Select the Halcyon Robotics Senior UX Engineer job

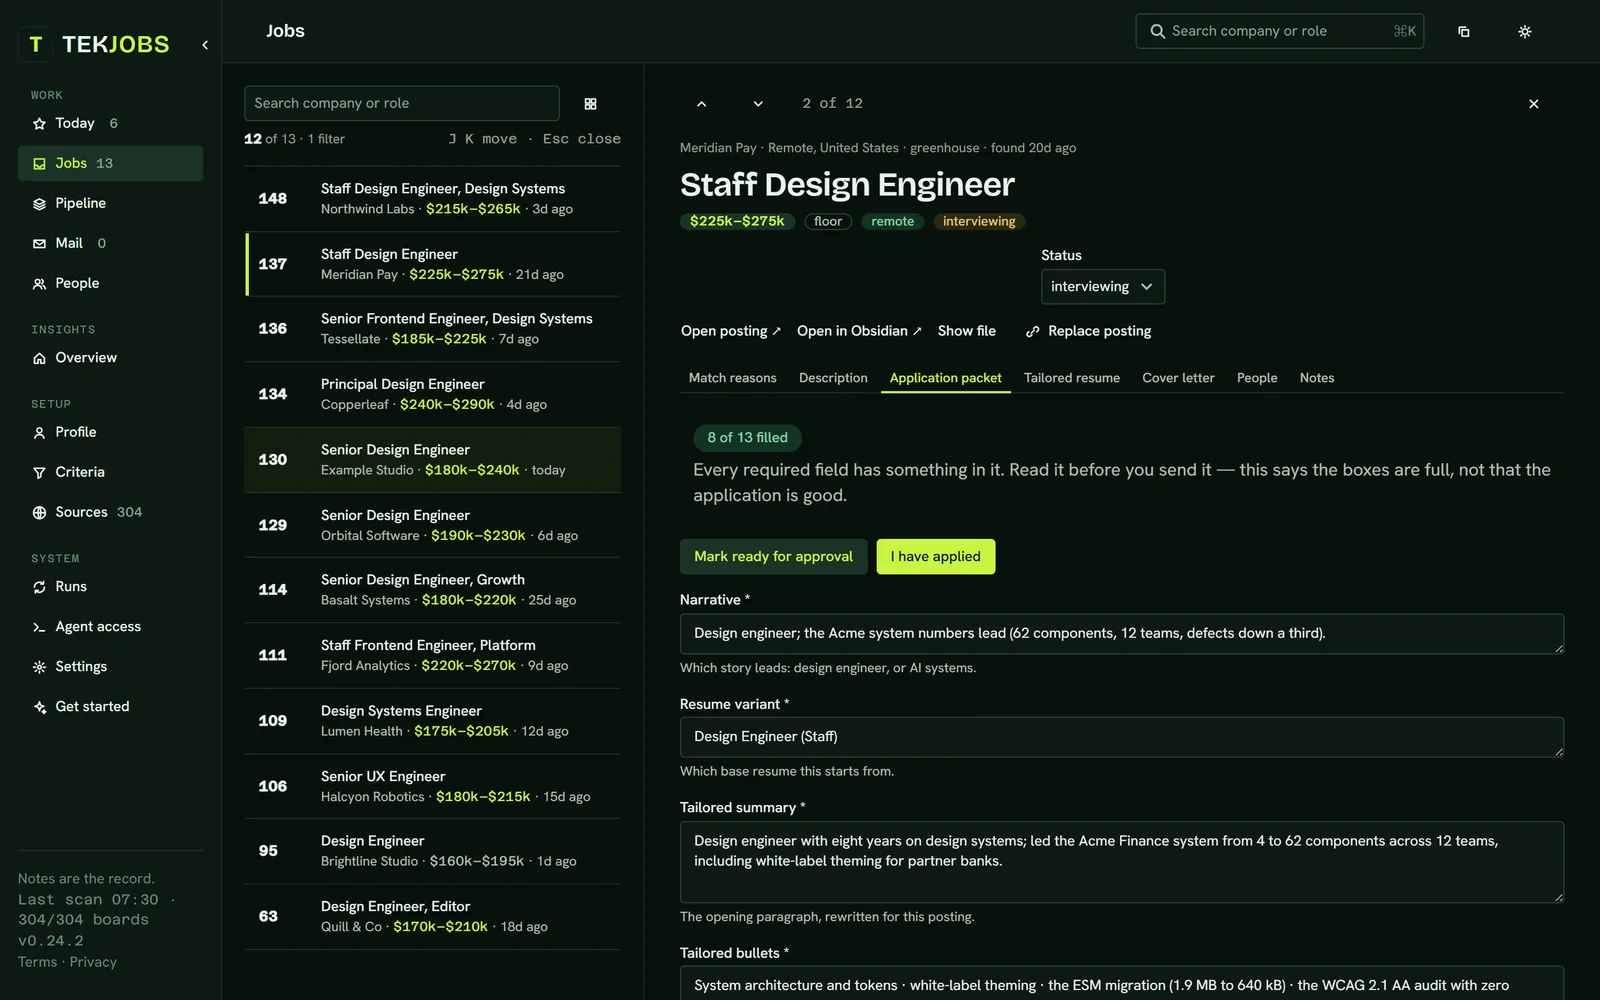tap(433, 786)
